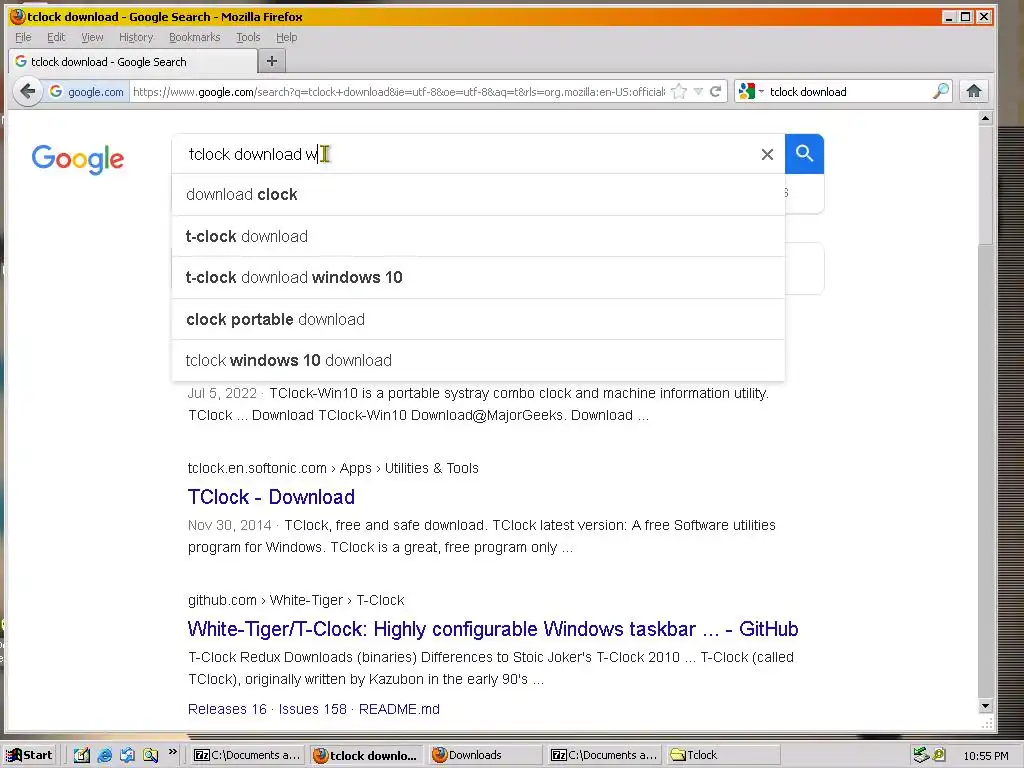Choose suggestion 'clock portable download'
1024x768 pixels.
[x=478, y=319]
